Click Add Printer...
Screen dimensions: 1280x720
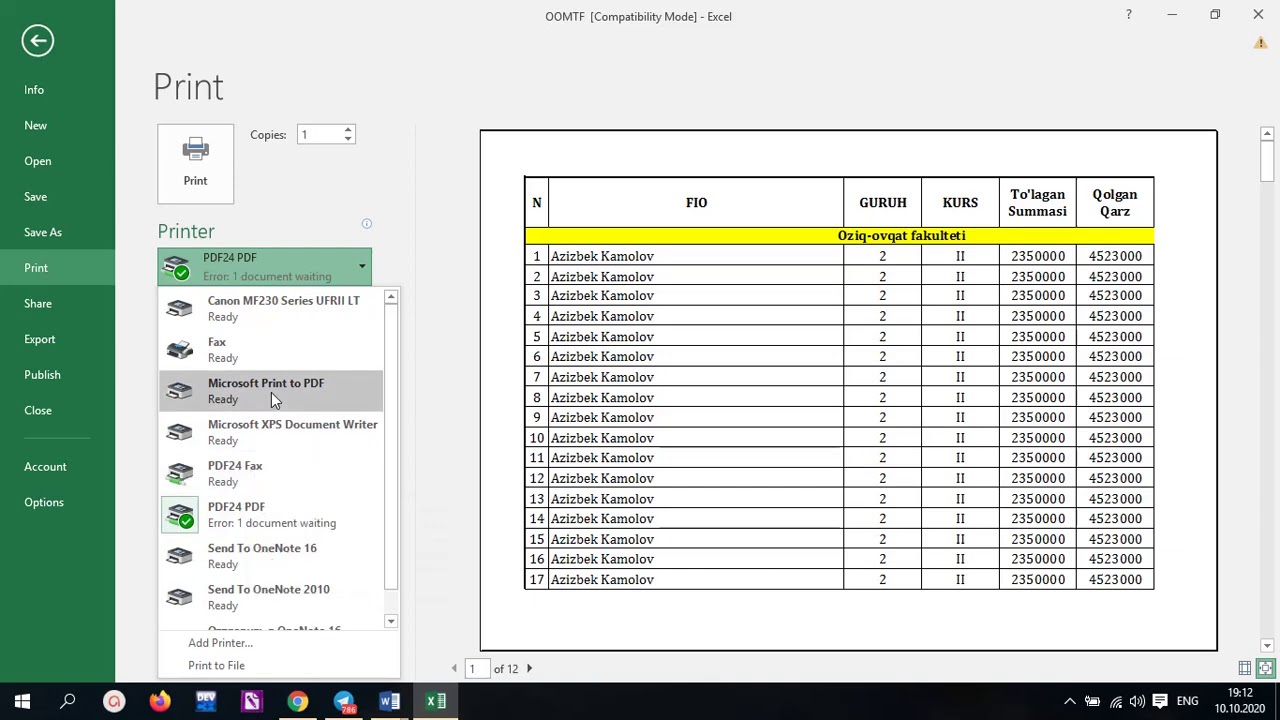(220, 643)
